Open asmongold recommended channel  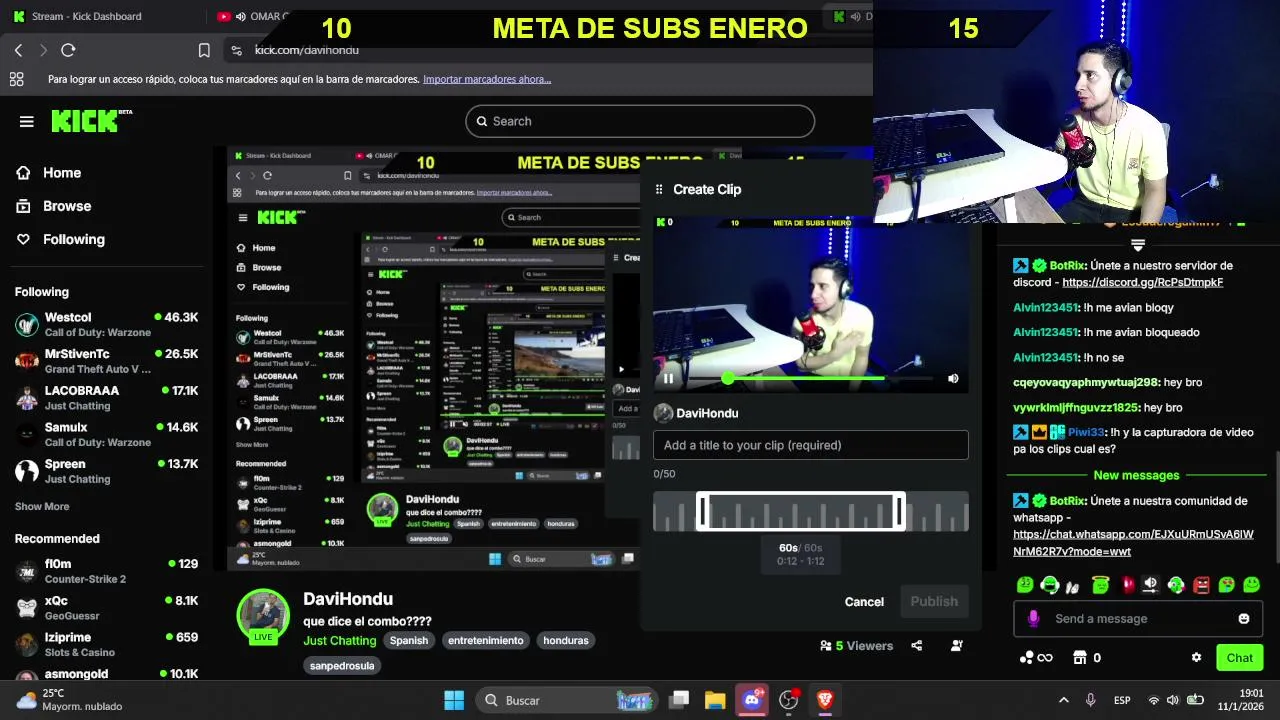tap(106, 674)
